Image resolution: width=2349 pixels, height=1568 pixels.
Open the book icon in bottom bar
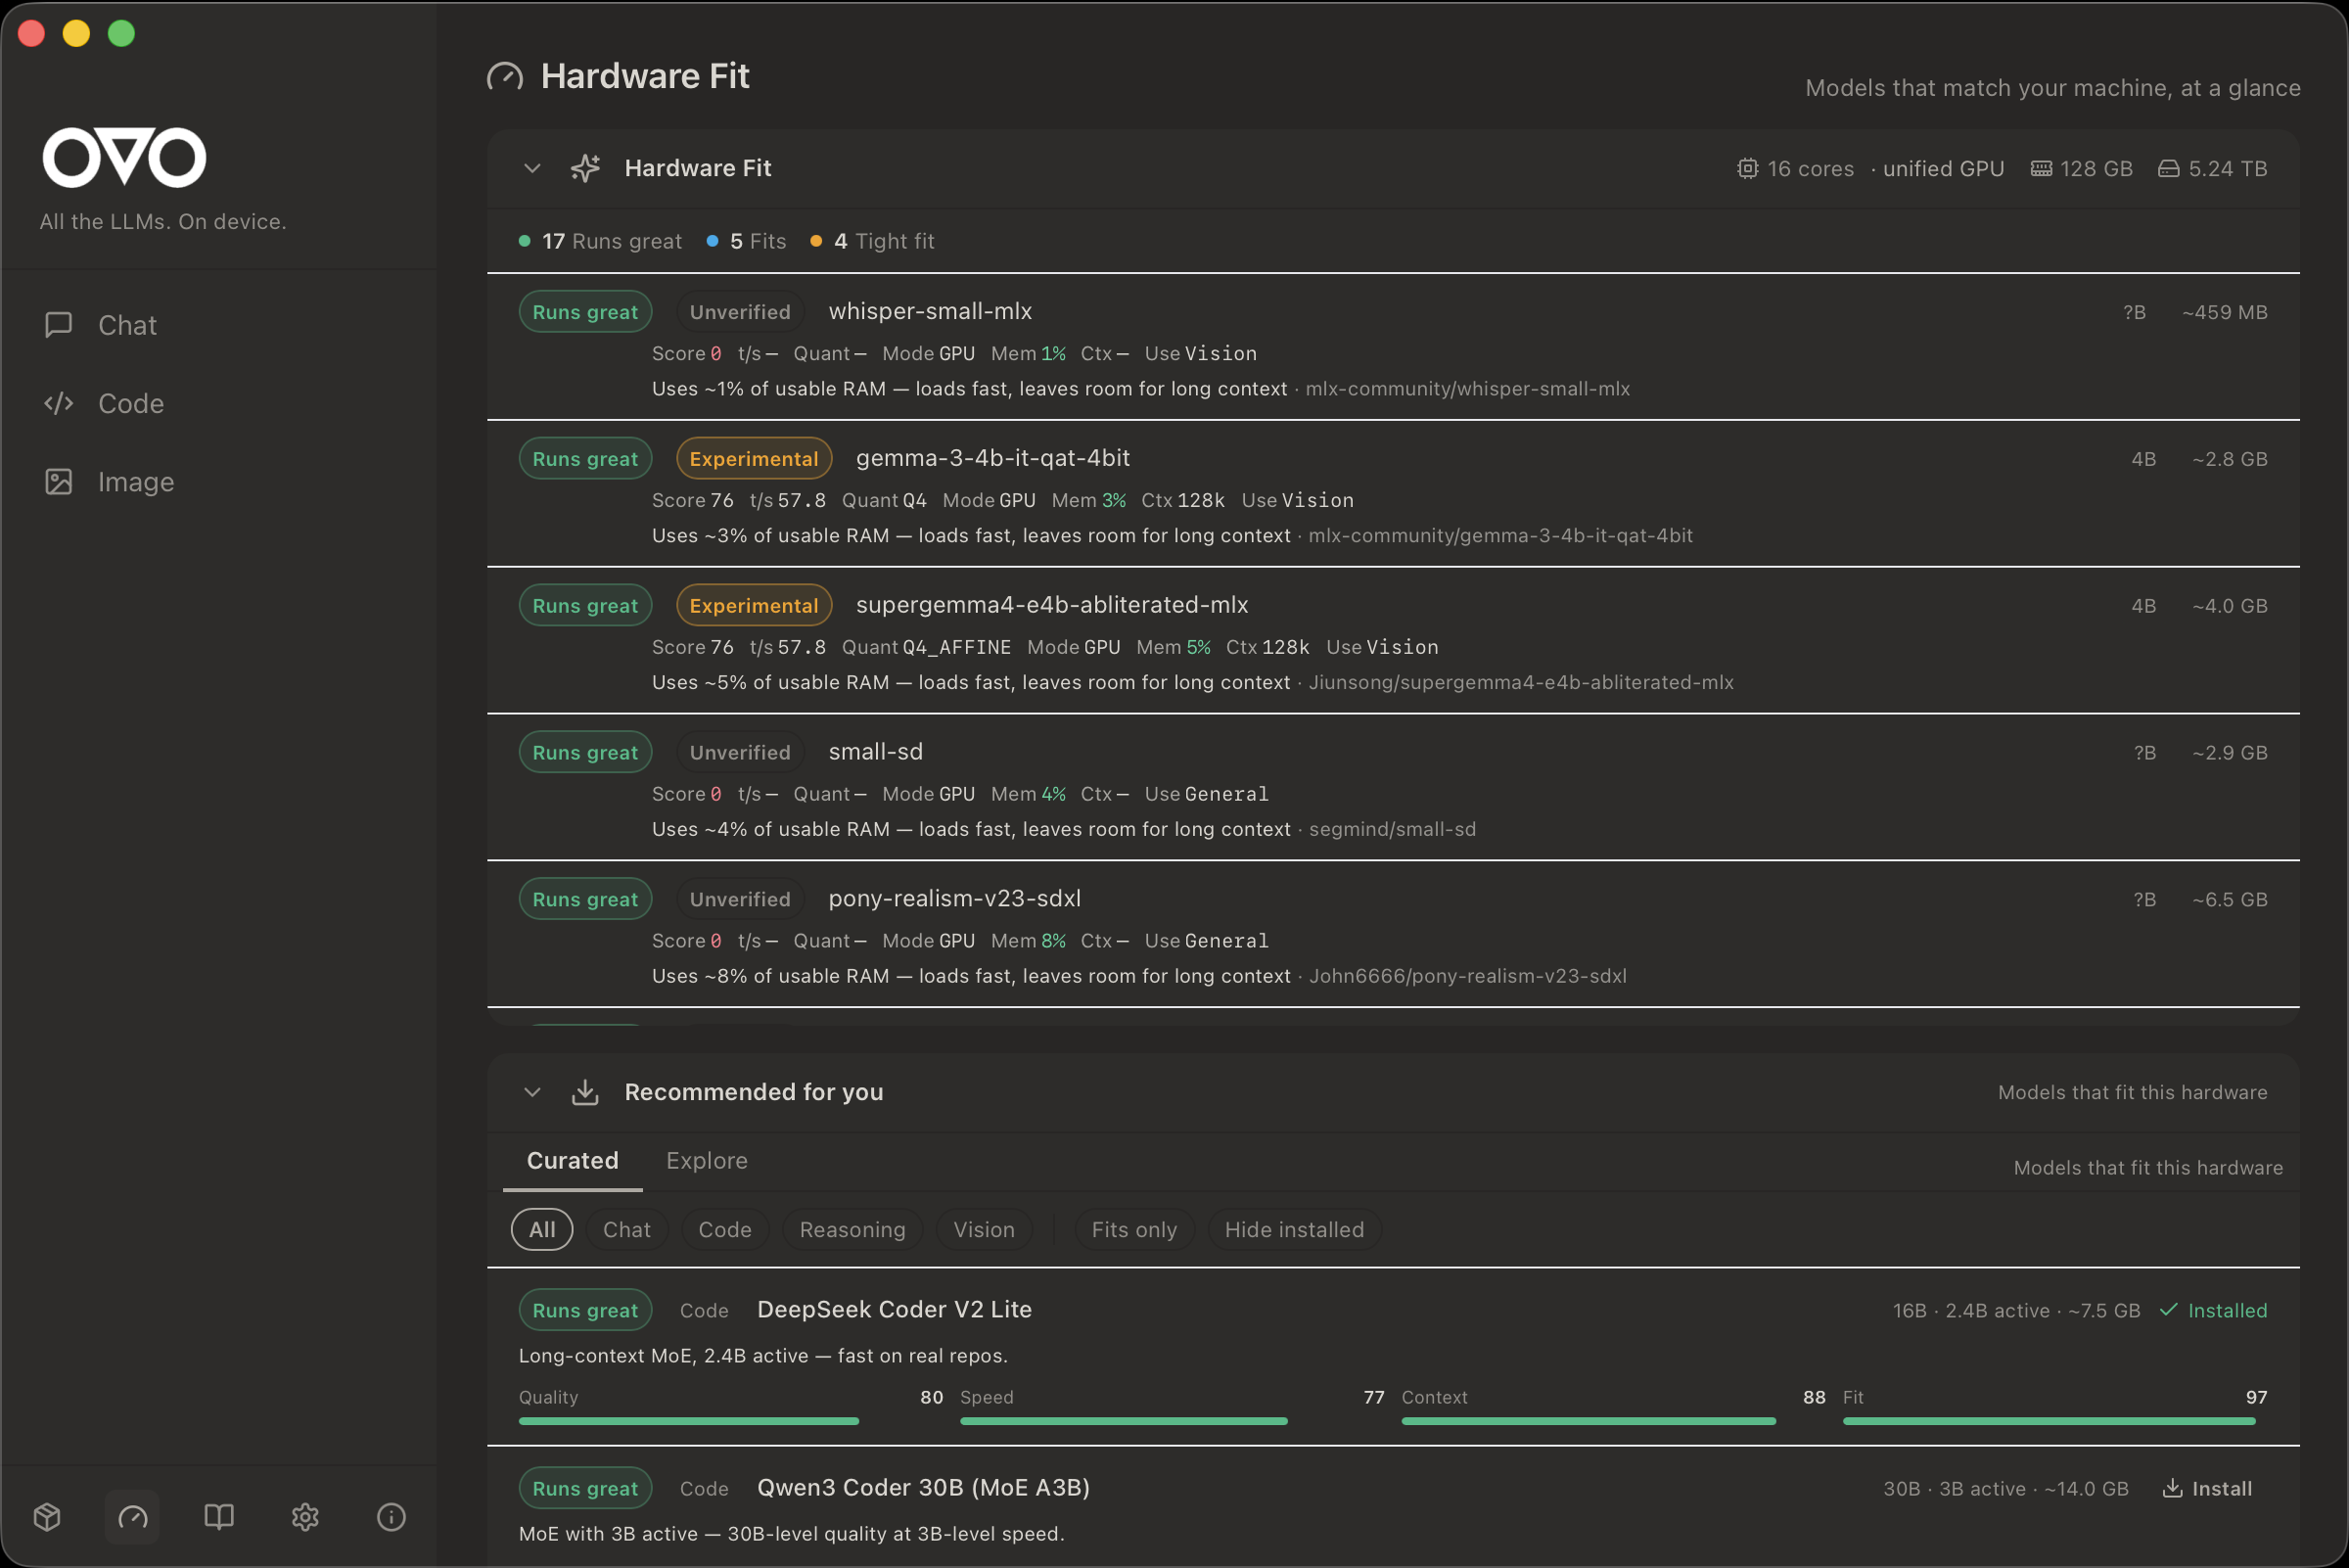[x=219, y=1517]
